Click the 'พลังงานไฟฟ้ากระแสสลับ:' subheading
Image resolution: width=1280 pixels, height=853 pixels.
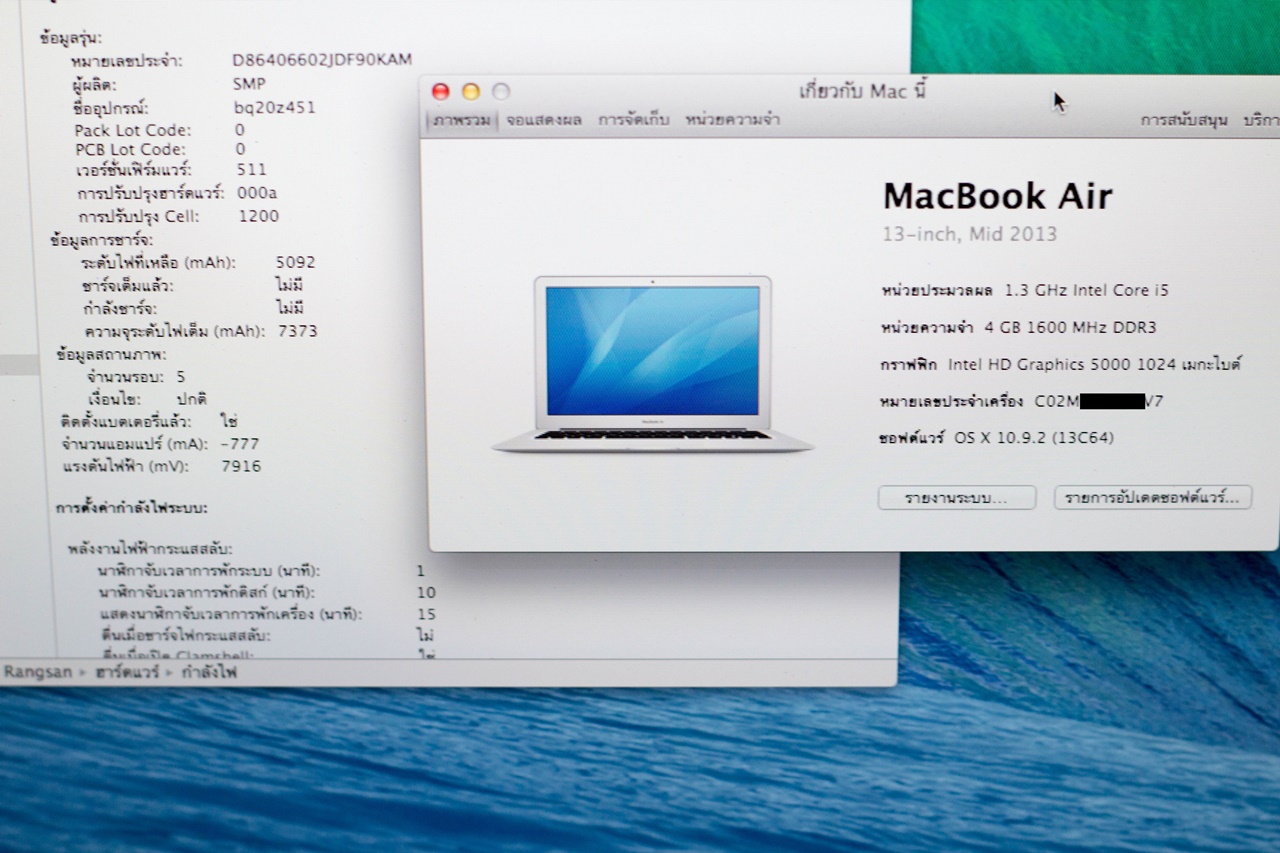[150, 549]
